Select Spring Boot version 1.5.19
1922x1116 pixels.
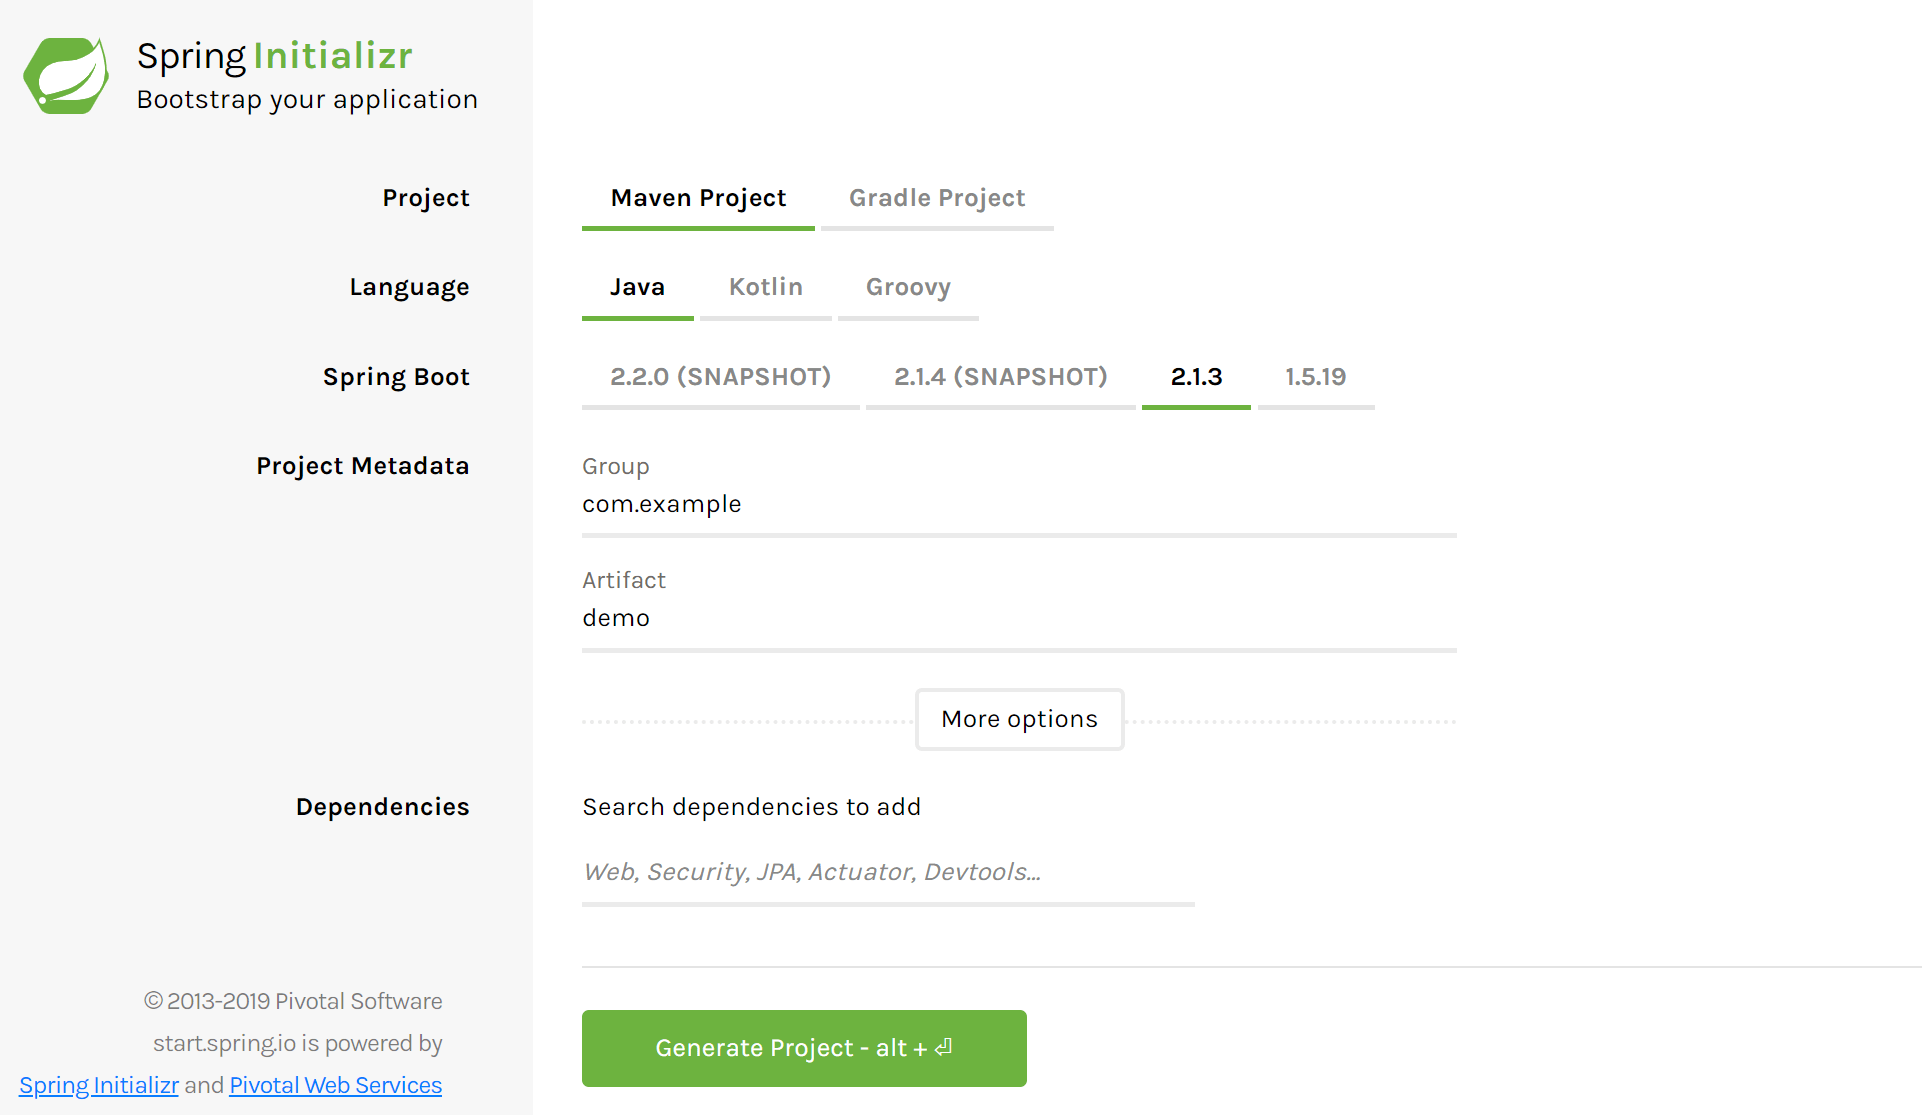(x=1315, y=377)
